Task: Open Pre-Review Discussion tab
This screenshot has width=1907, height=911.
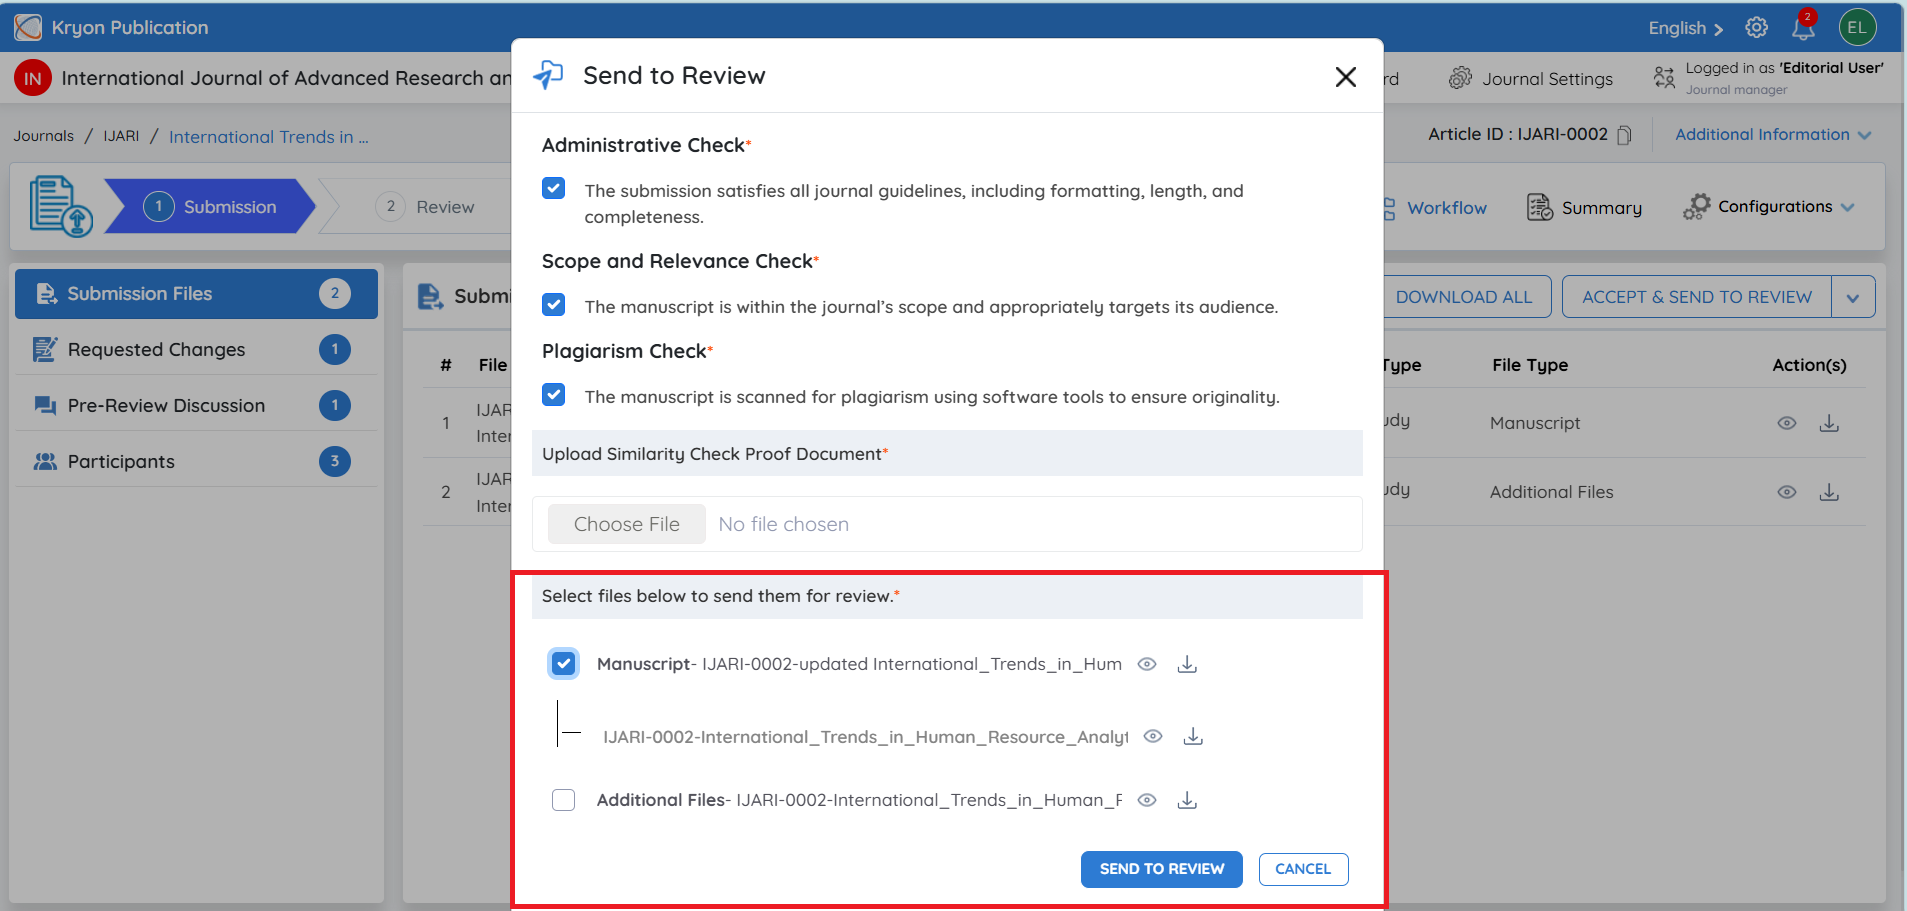Action: pyautogui.click(x=196, y=406)
